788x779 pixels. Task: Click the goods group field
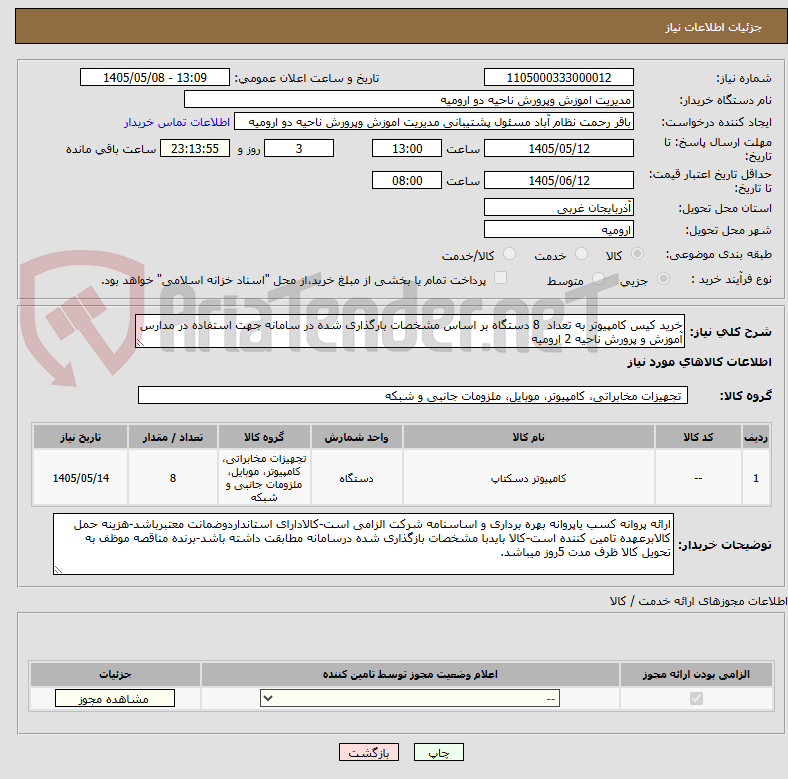click(413, 396)
